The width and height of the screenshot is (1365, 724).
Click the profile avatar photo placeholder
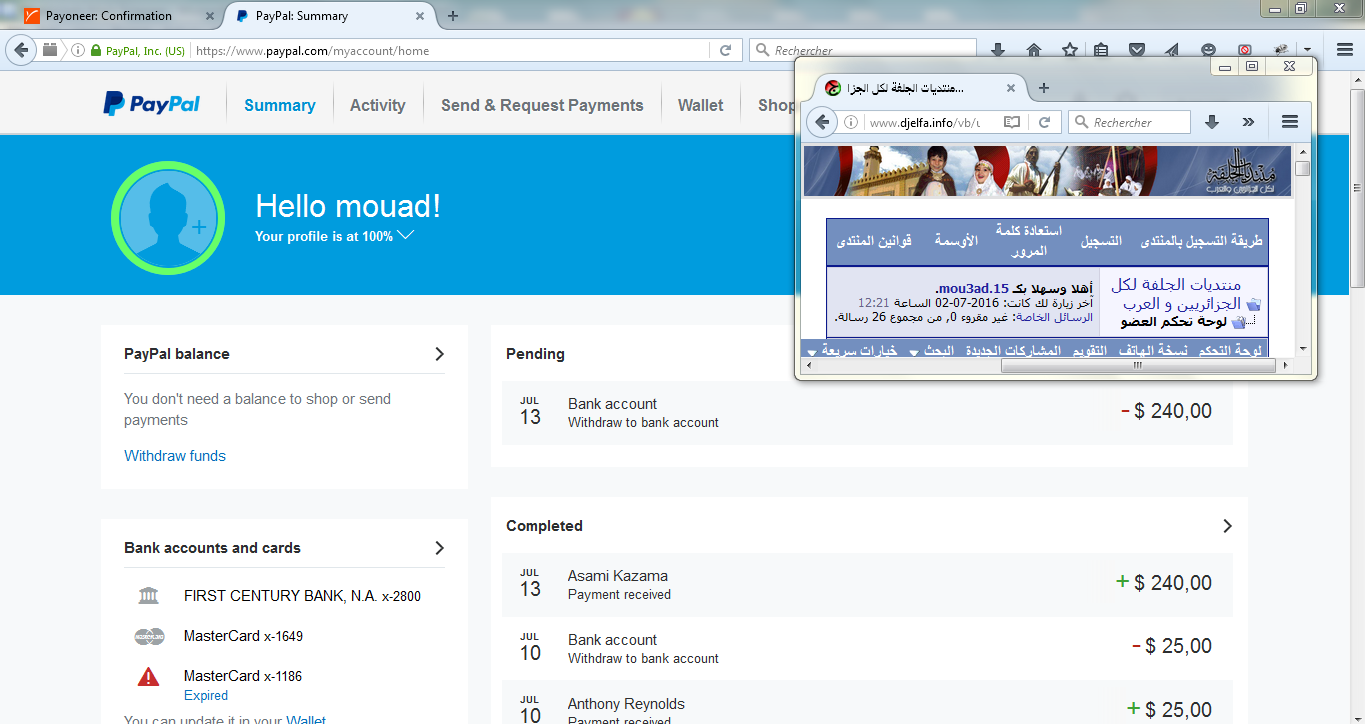167,217
